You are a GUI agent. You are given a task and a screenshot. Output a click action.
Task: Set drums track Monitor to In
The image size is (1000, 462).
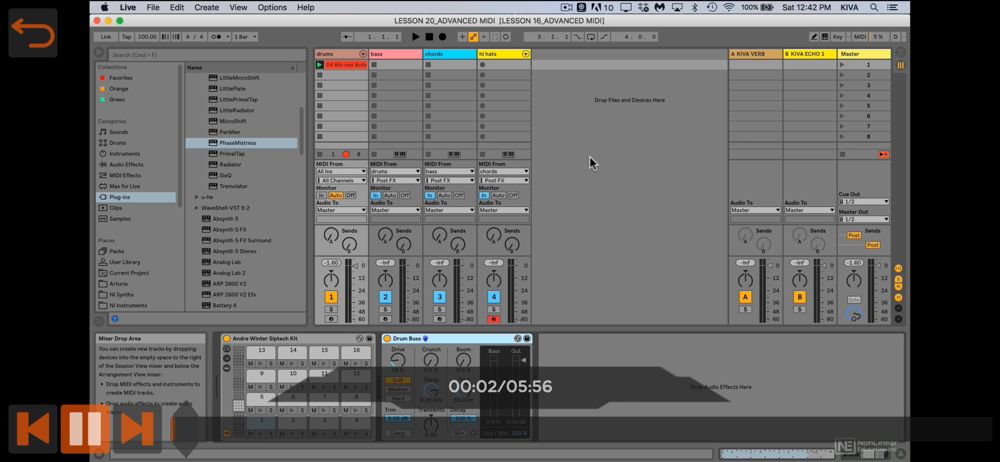[322, 195]
